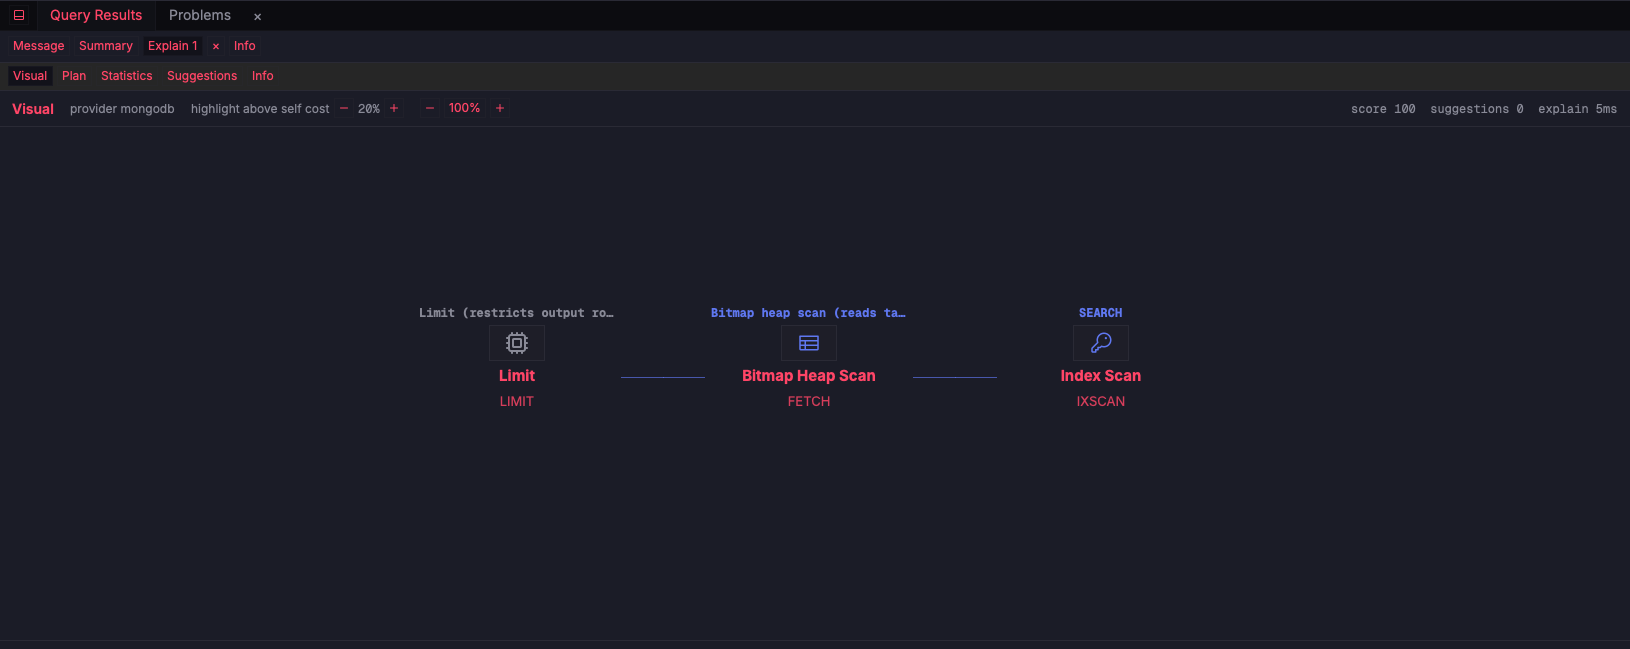Click the 100% zoom value
Viewport: 1630px width, 649px height.
tap(464, 108)
